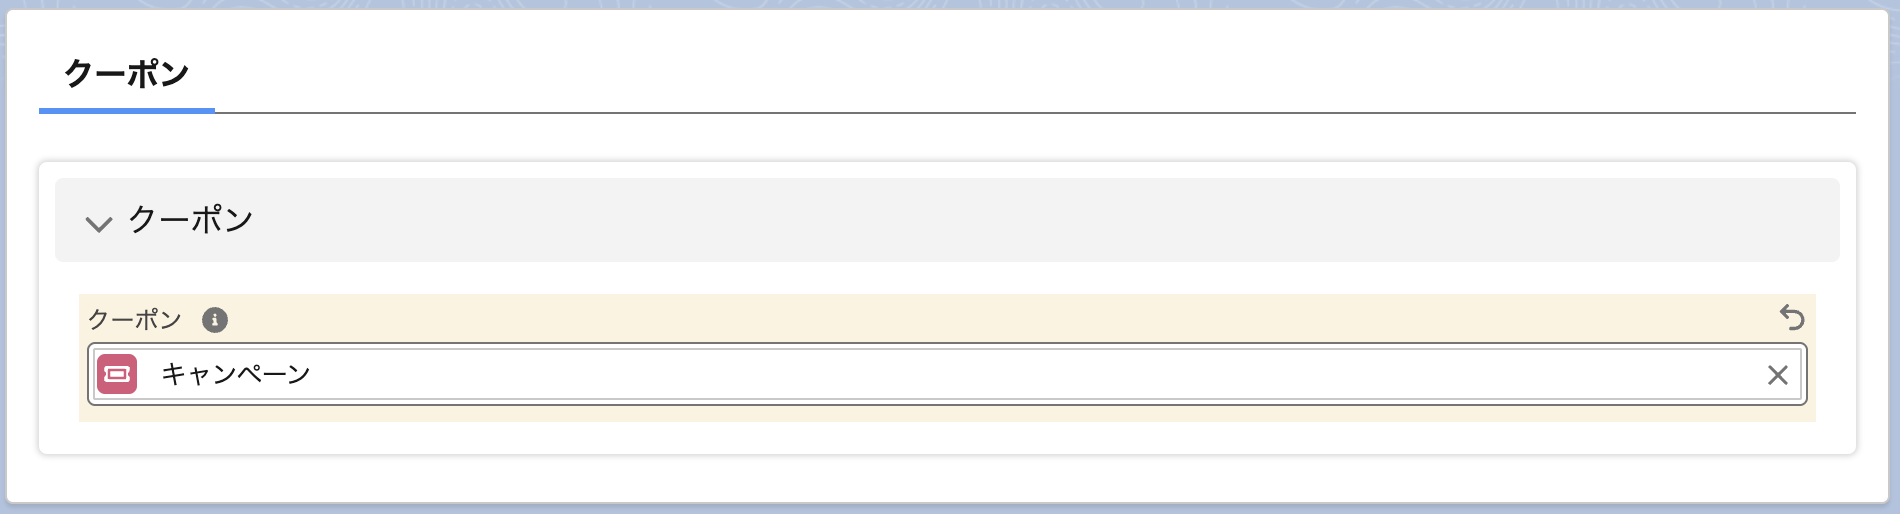The width and height of the screenshot is (1900, 514).
Task: Collapse the クーポン section chevron
Action: point(98,223)
